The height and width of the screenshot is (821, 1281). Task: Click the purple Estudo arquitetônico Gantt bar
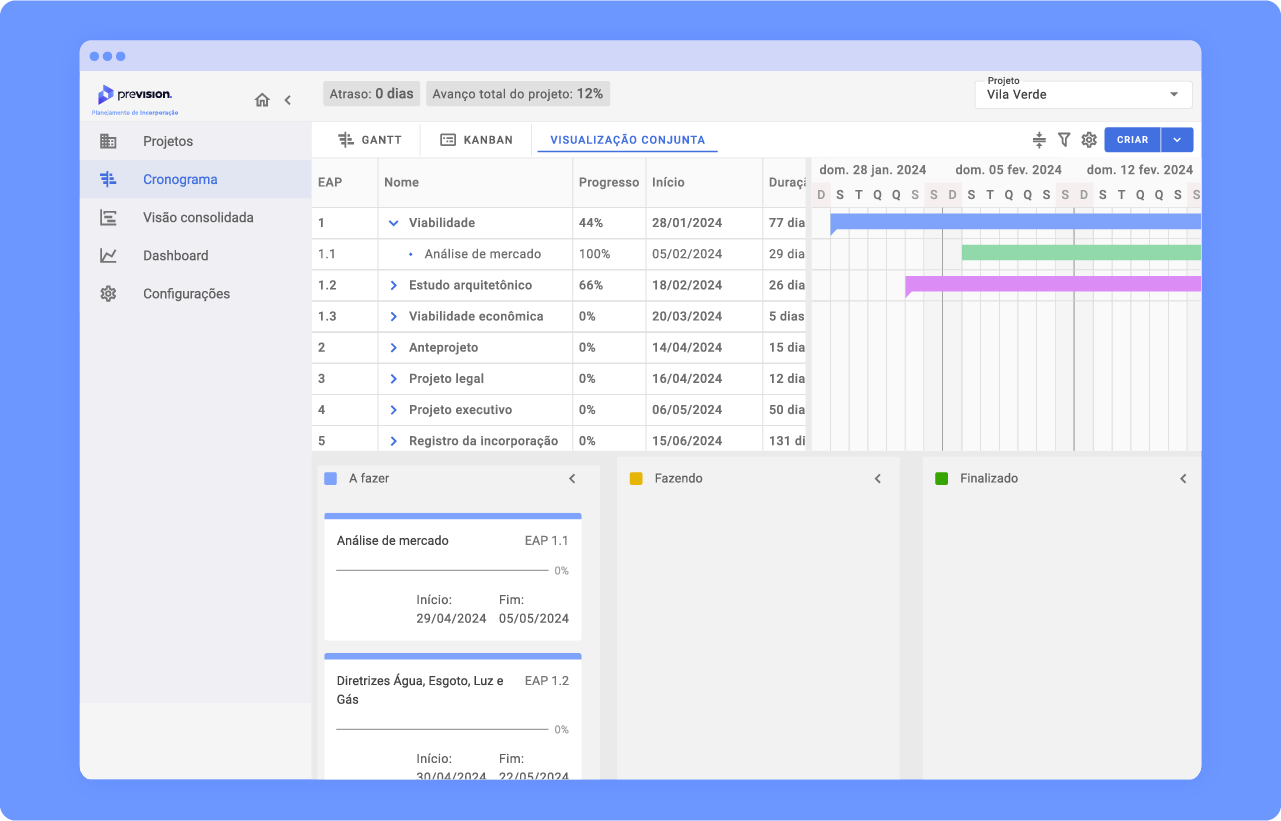(x=1053, y=285)
